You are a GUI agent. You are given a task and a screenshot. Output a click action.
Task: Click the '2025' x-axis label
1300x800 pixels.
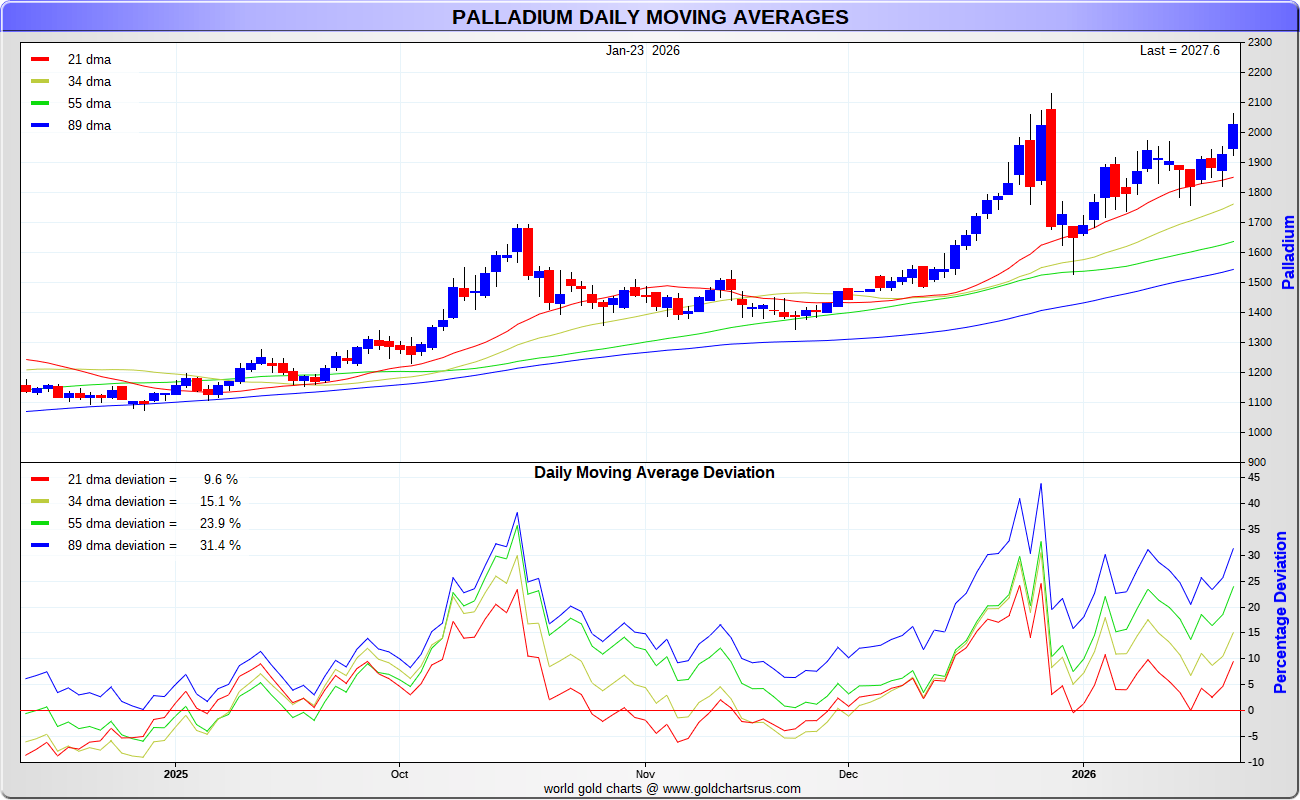(x=176, y=774)
